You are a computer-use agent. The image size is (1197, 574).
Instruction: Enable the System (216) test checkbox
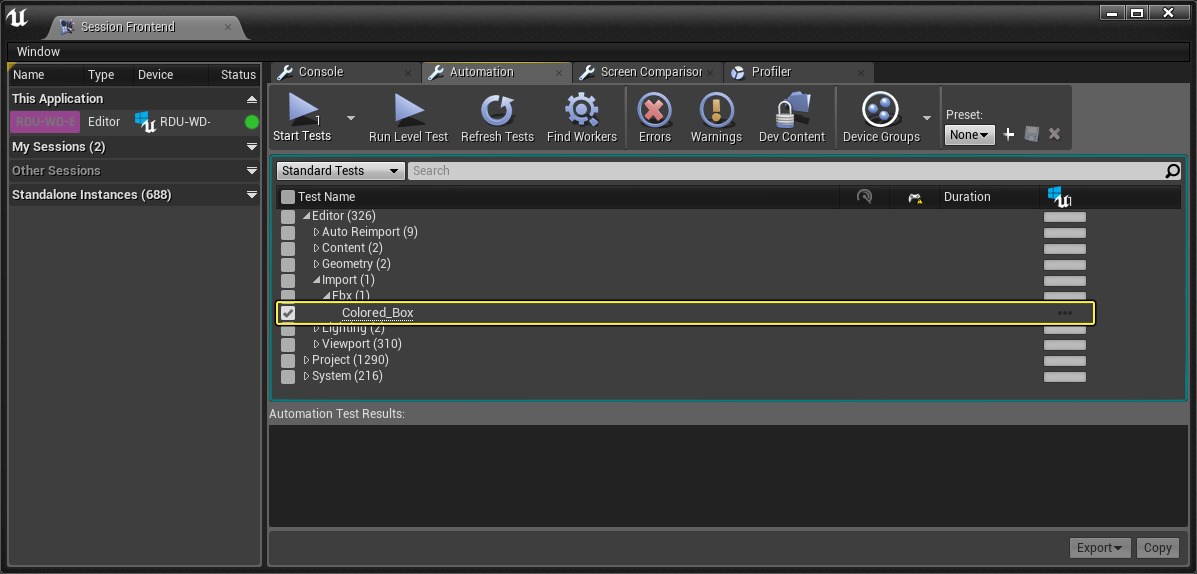(288, 377)
